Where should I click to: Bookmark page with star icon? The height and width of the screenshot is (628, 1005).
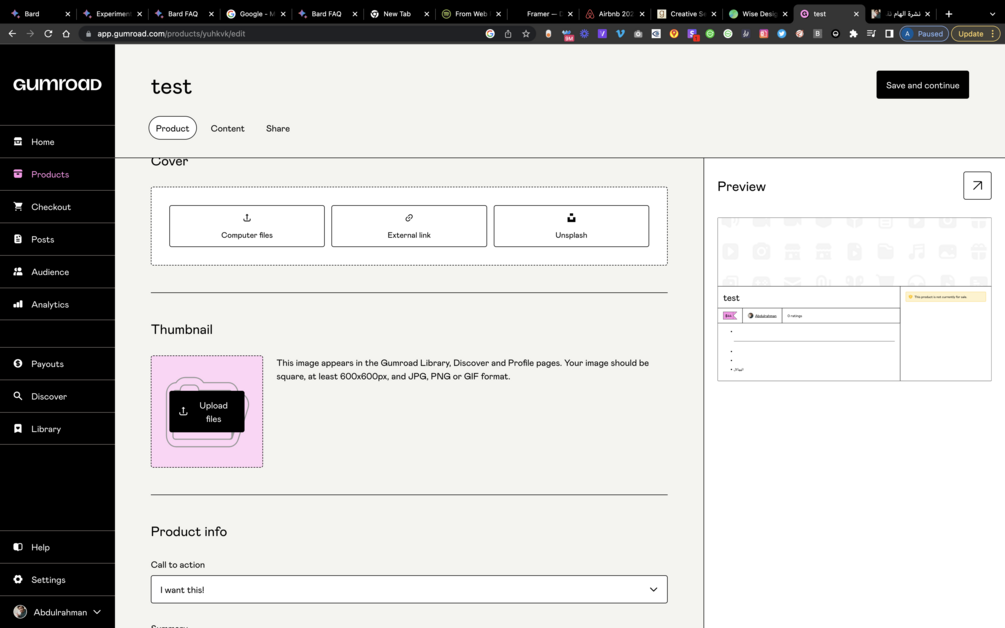click(526, 33)
